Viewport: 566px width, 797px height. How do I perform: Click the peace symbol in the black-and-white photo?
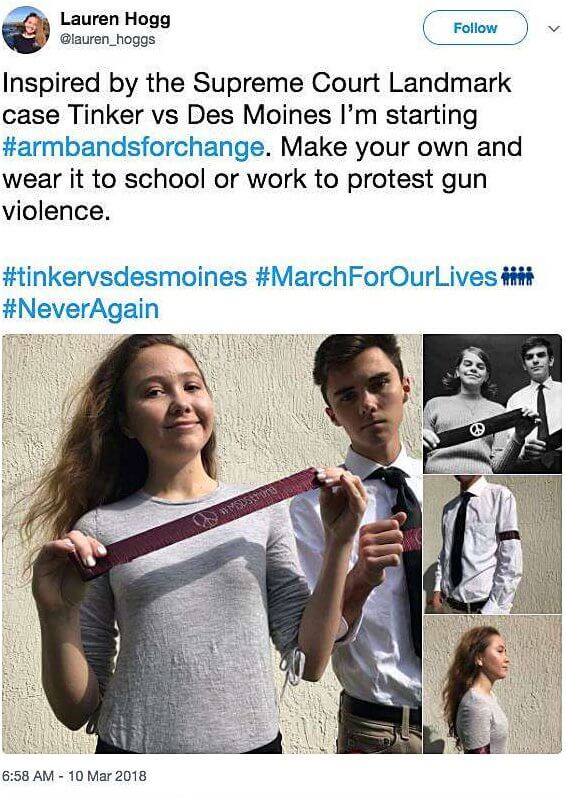[x=477, y=430]
